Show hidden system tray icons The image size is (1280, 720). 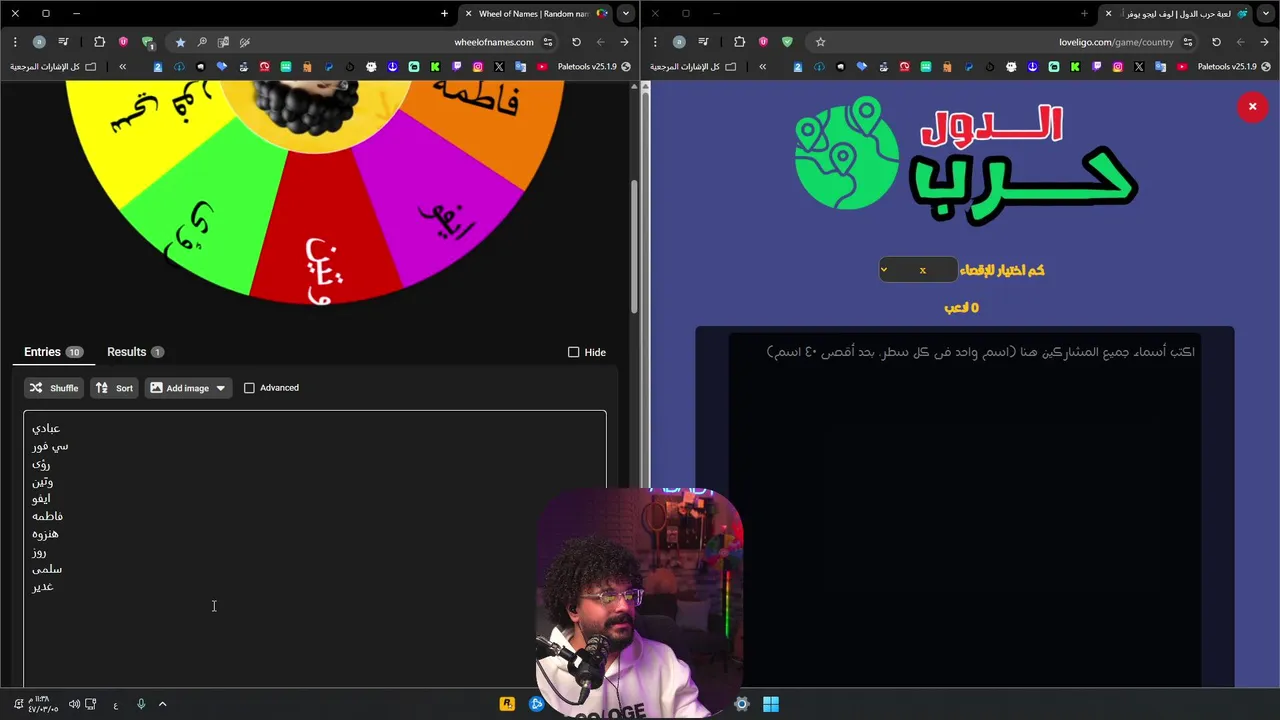coord(162,704)
